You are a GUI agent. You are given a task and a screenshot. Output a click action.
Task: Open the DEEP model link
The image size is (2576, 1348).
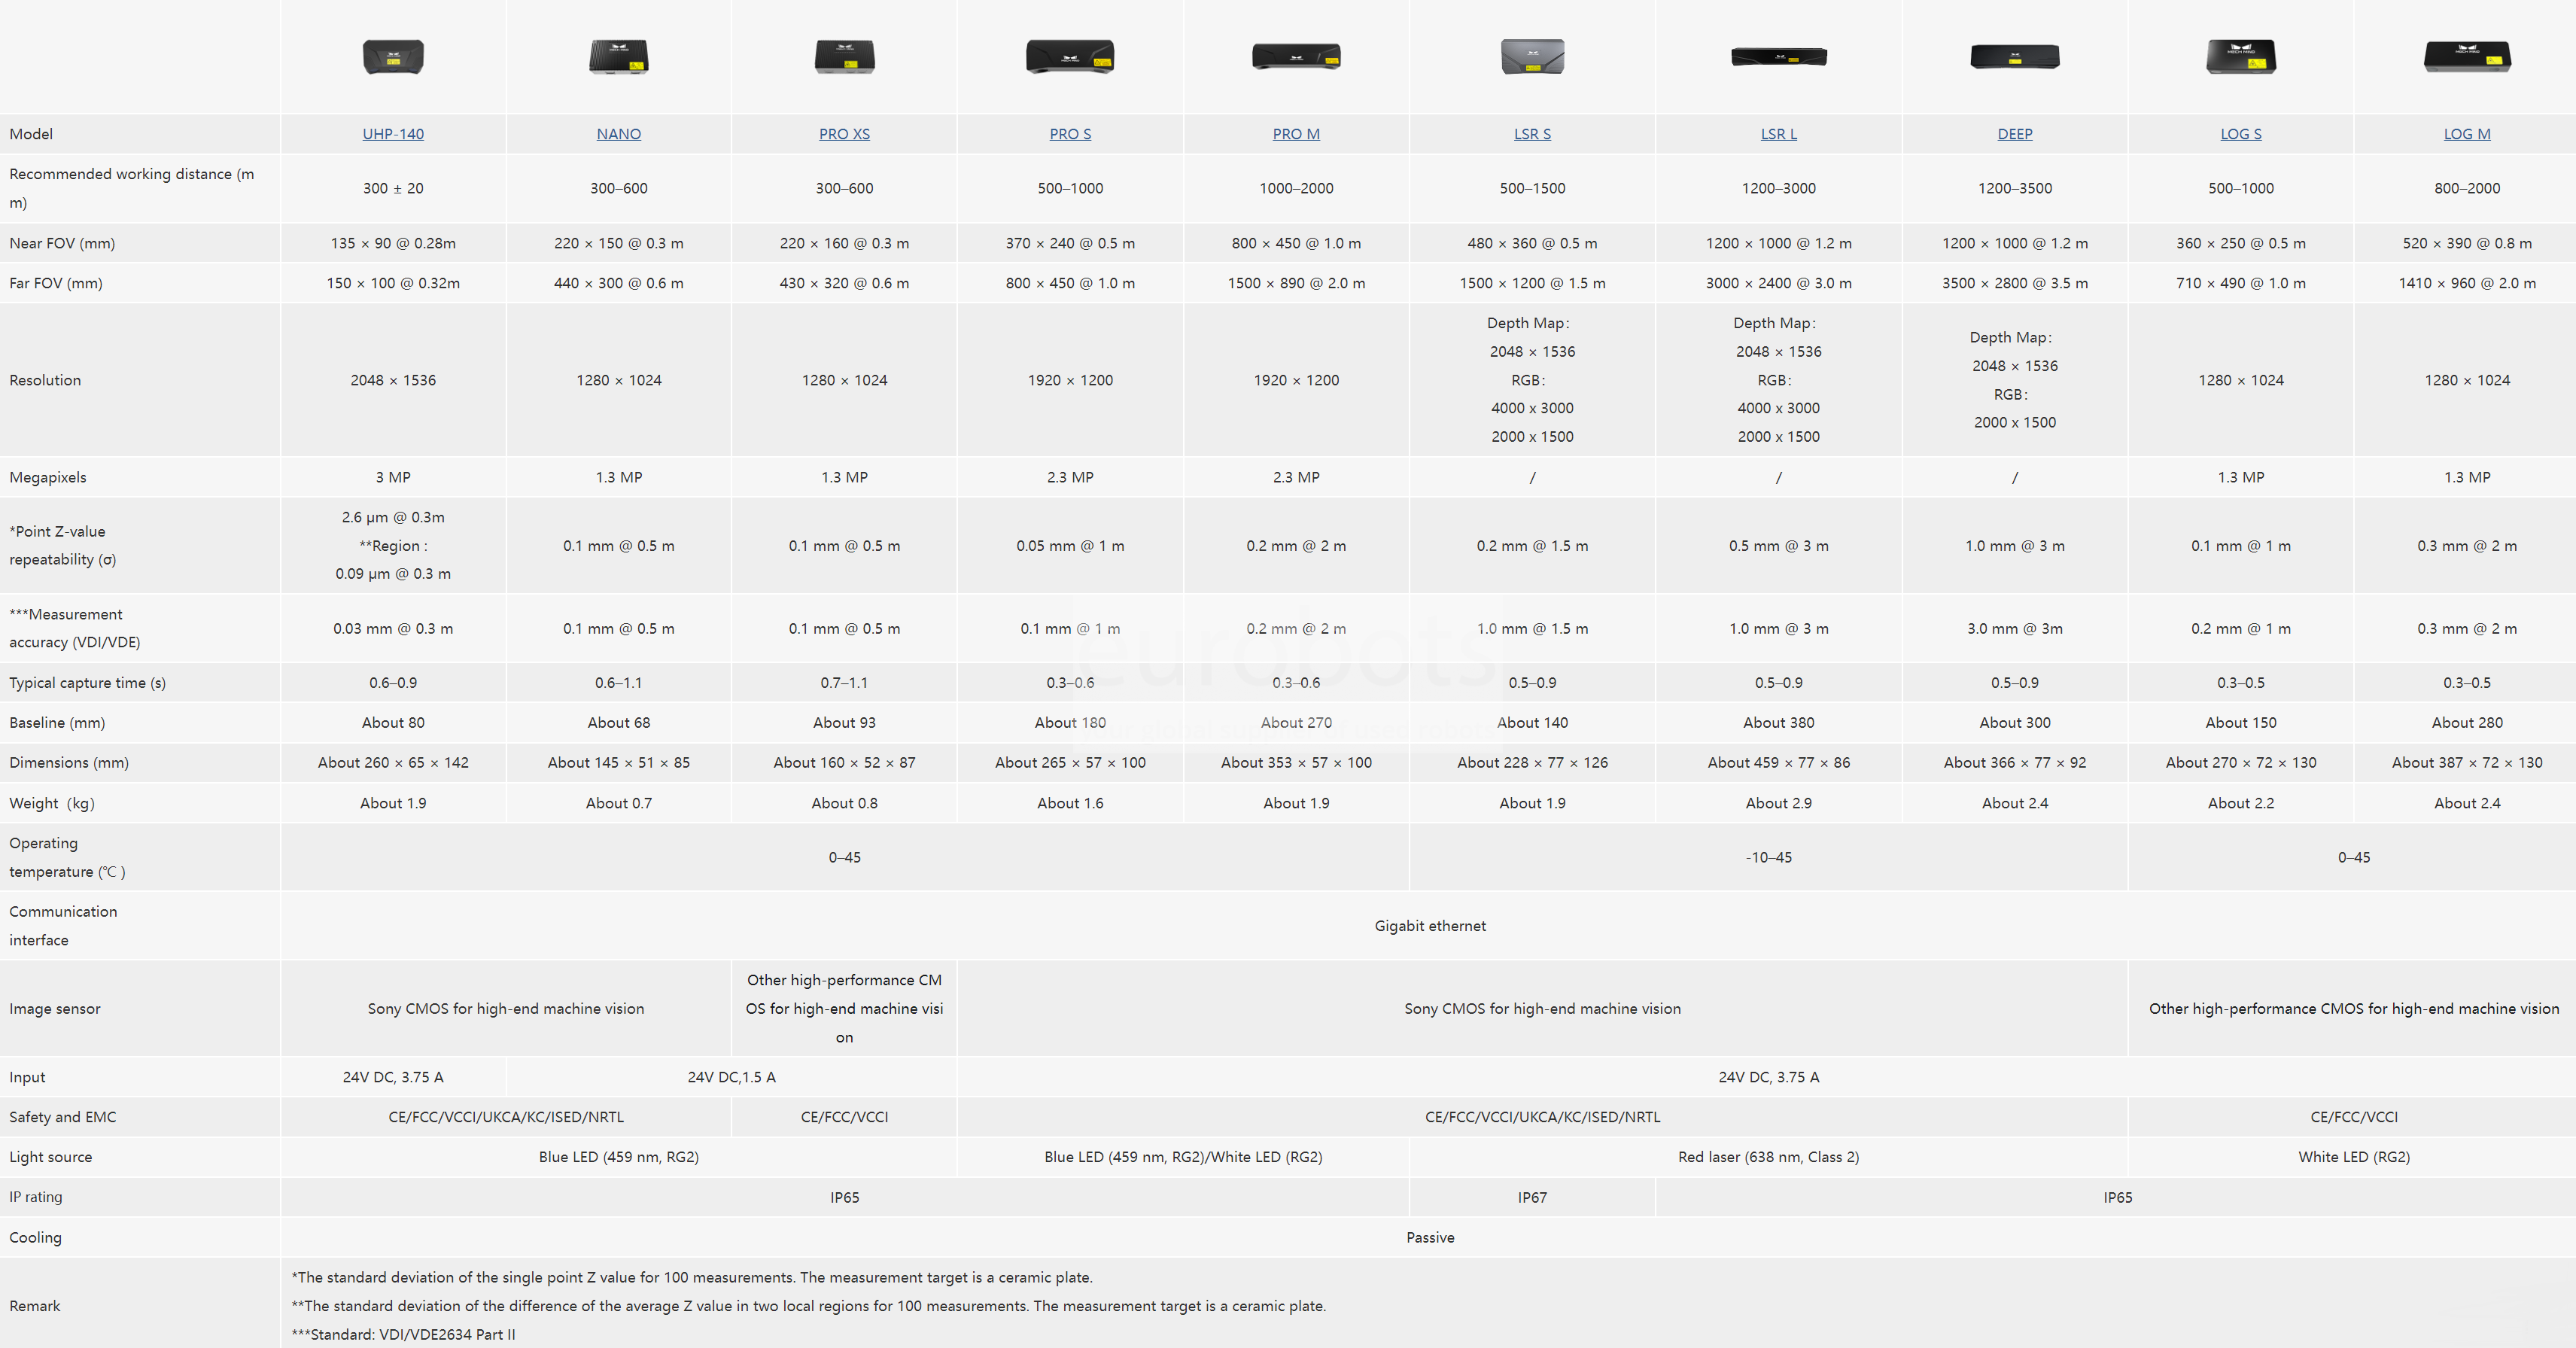pyautogui.click(x=2015, y=134)
